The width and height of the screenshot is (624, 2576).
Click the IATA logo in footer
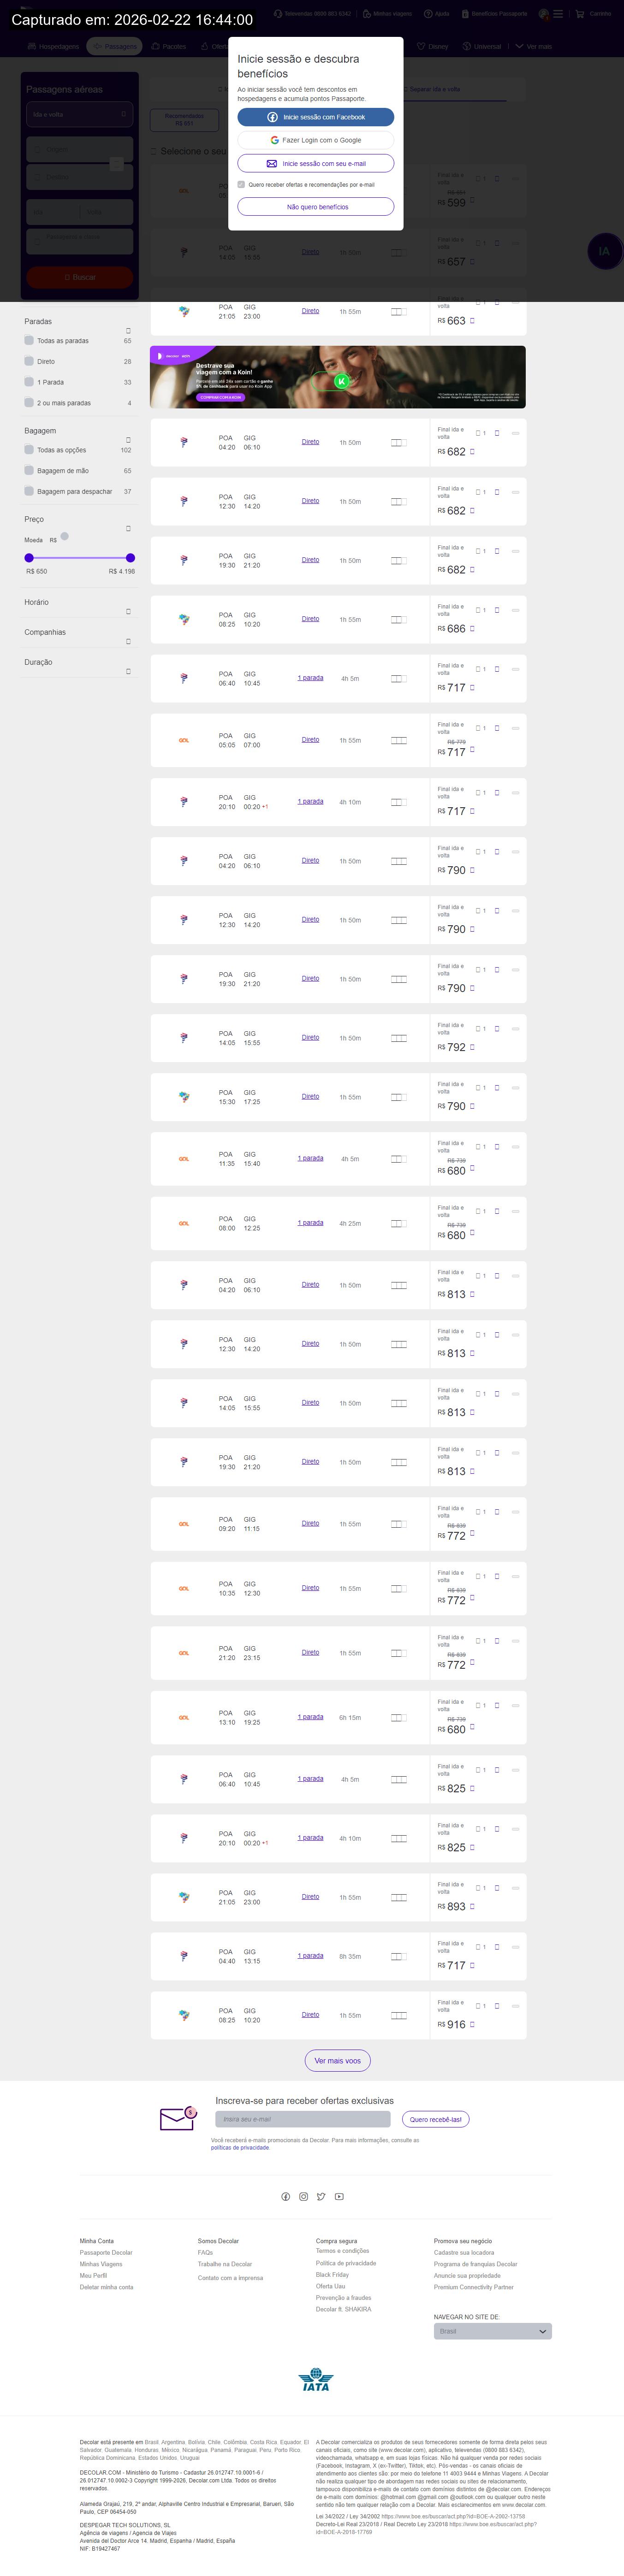316,2380
